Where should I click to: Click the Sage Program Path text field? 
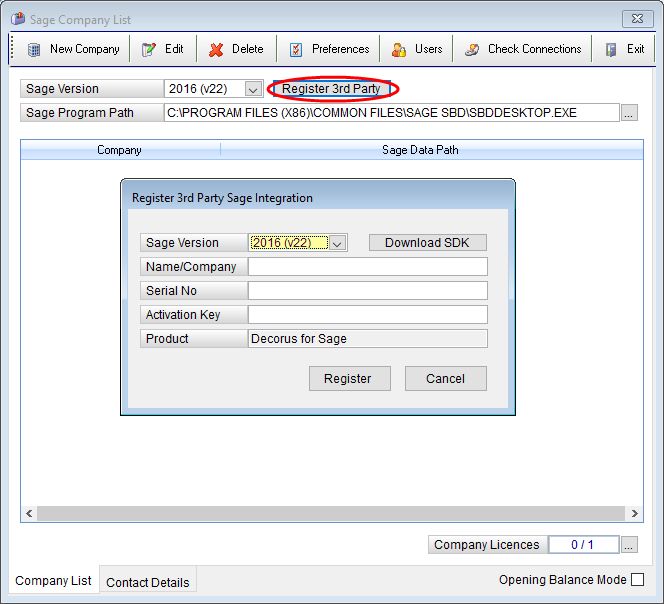point(392,113)
